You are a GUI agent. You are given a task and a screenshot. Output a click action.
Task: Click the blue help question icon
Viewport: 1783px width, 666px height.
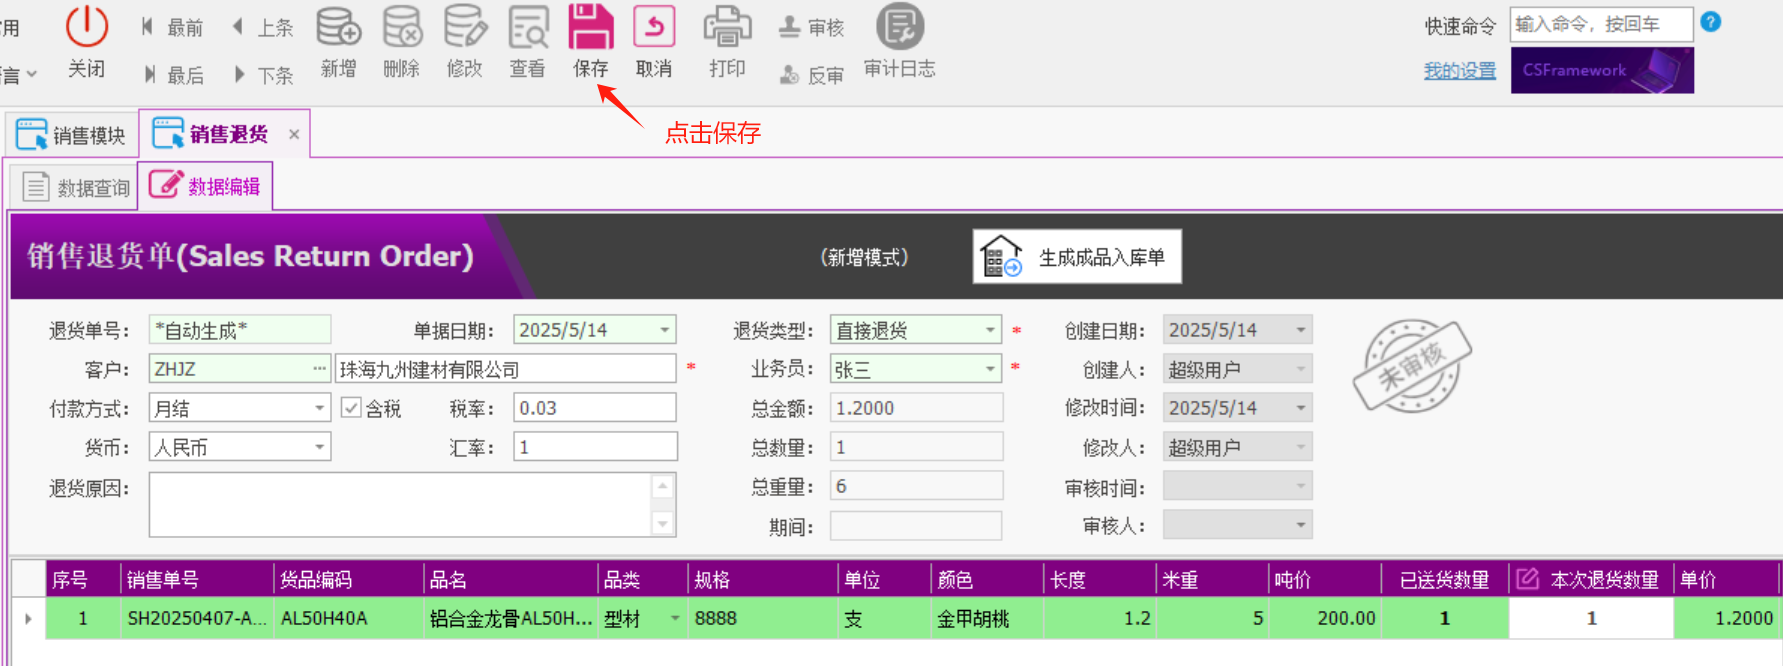tap(1711, 22)
